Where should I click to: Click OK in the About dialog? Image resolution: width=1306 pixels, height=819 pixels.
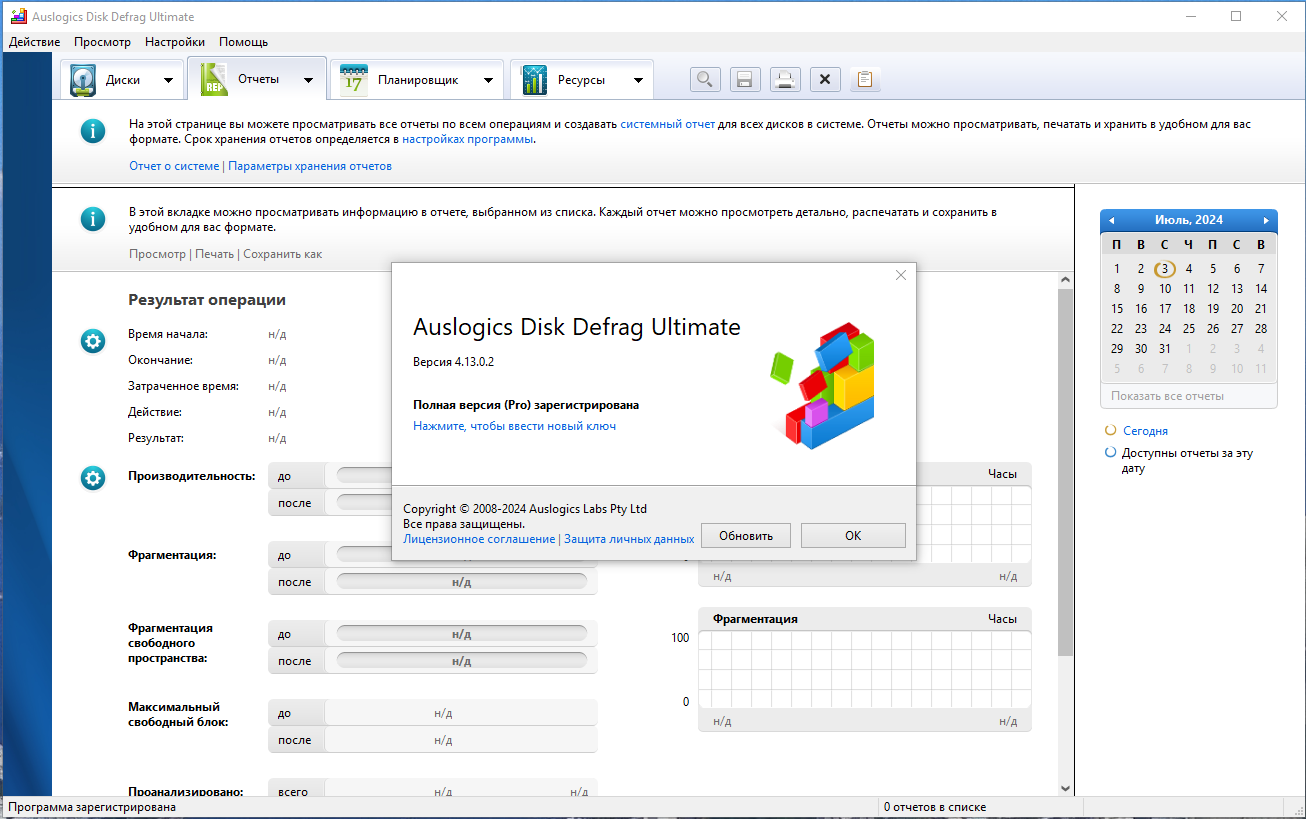point(852,536)
